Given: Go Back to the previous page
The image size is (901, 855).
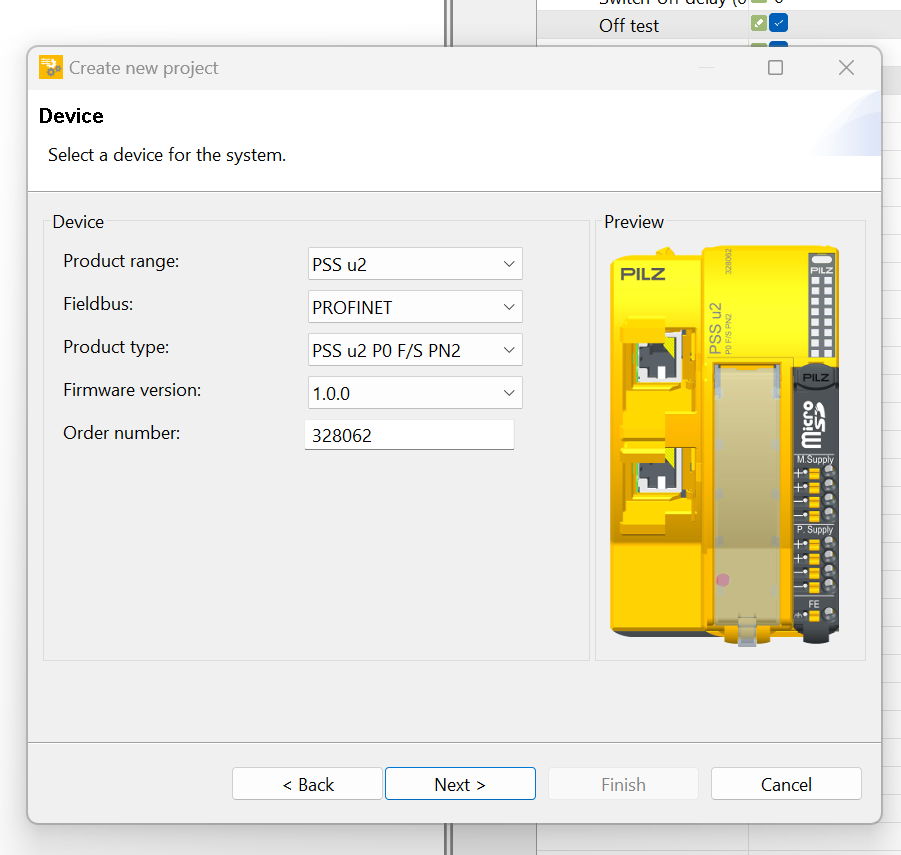Looking at the screenshot, I should click(307, 784).
